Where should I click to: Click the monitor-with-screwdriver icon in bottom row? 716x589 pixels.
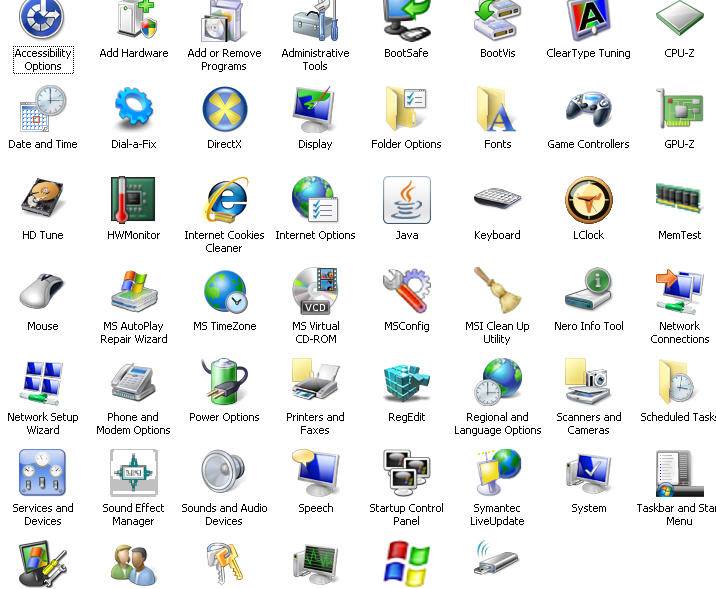pyautogui.click(x=42, y=564)
